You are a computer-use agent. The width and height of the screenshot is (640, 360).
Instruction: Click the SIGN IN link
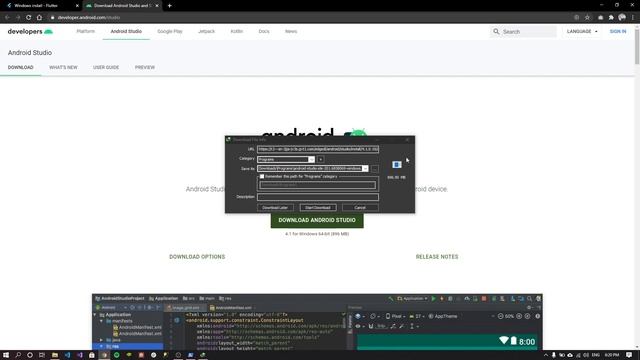tap(618, 31)
